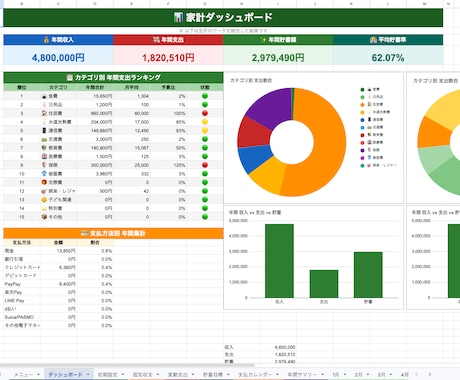This screenshot has height=380, width=460.
Task: Click the yellow status circle in the 水道光熱費 row
Action: (205, 122)
